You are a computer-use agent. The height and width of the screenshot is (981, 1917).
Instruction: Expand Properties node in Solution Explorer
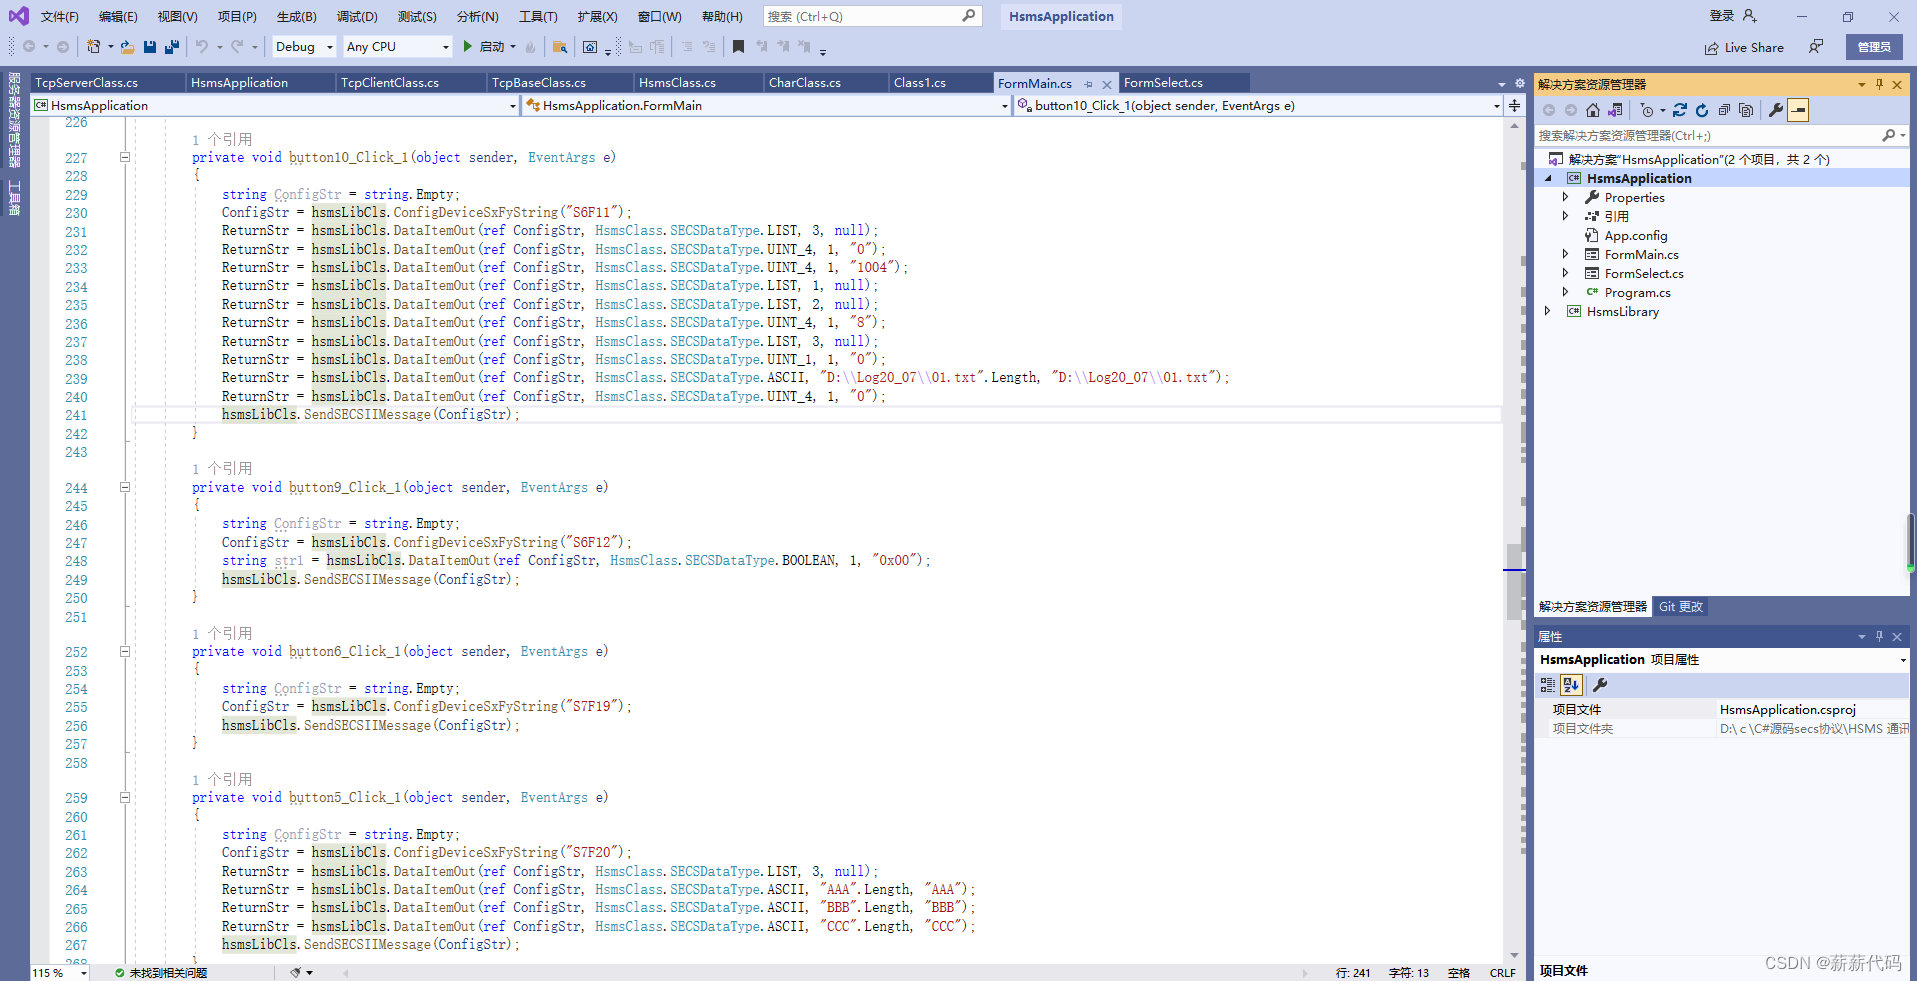(x=1566, y=197)
